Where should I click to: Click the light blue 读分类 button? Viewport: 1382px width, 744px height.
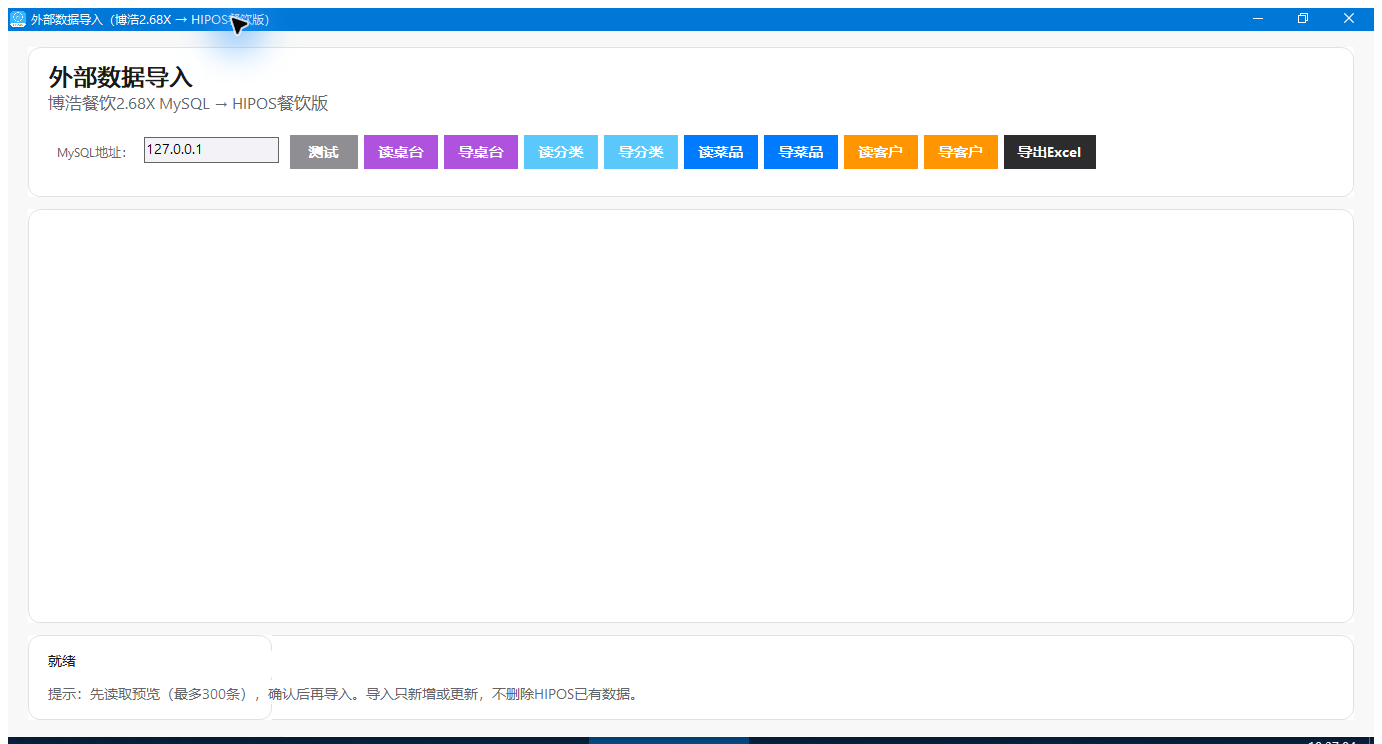561,152
